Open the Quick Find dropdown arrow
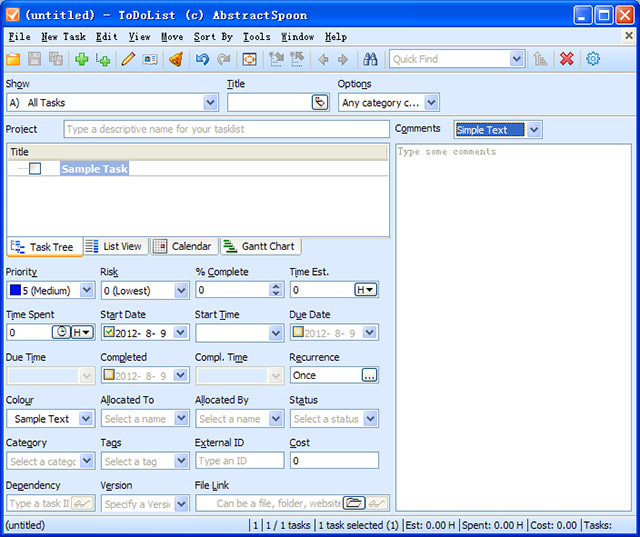This screenshot has height=537, width=640. tap(517, 59)
